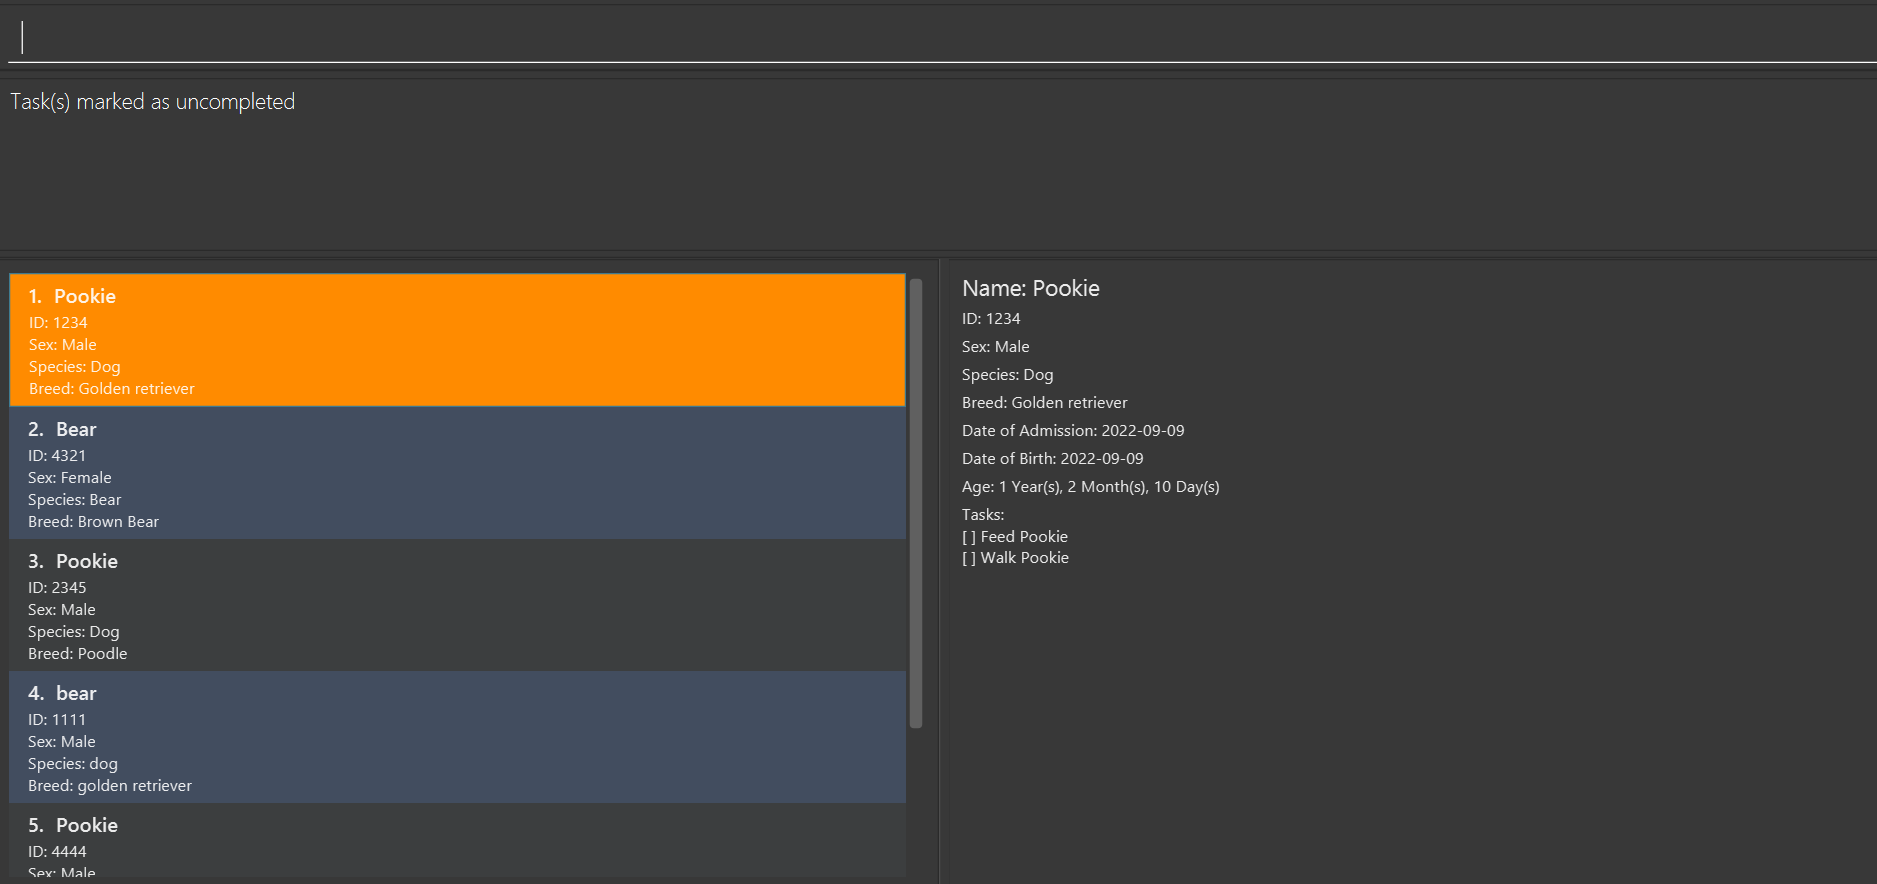Click 'Sex: Female' in the Bear card
Image resolution: width=1877 pixels, height=884 pixels.
tap(69, 478)
